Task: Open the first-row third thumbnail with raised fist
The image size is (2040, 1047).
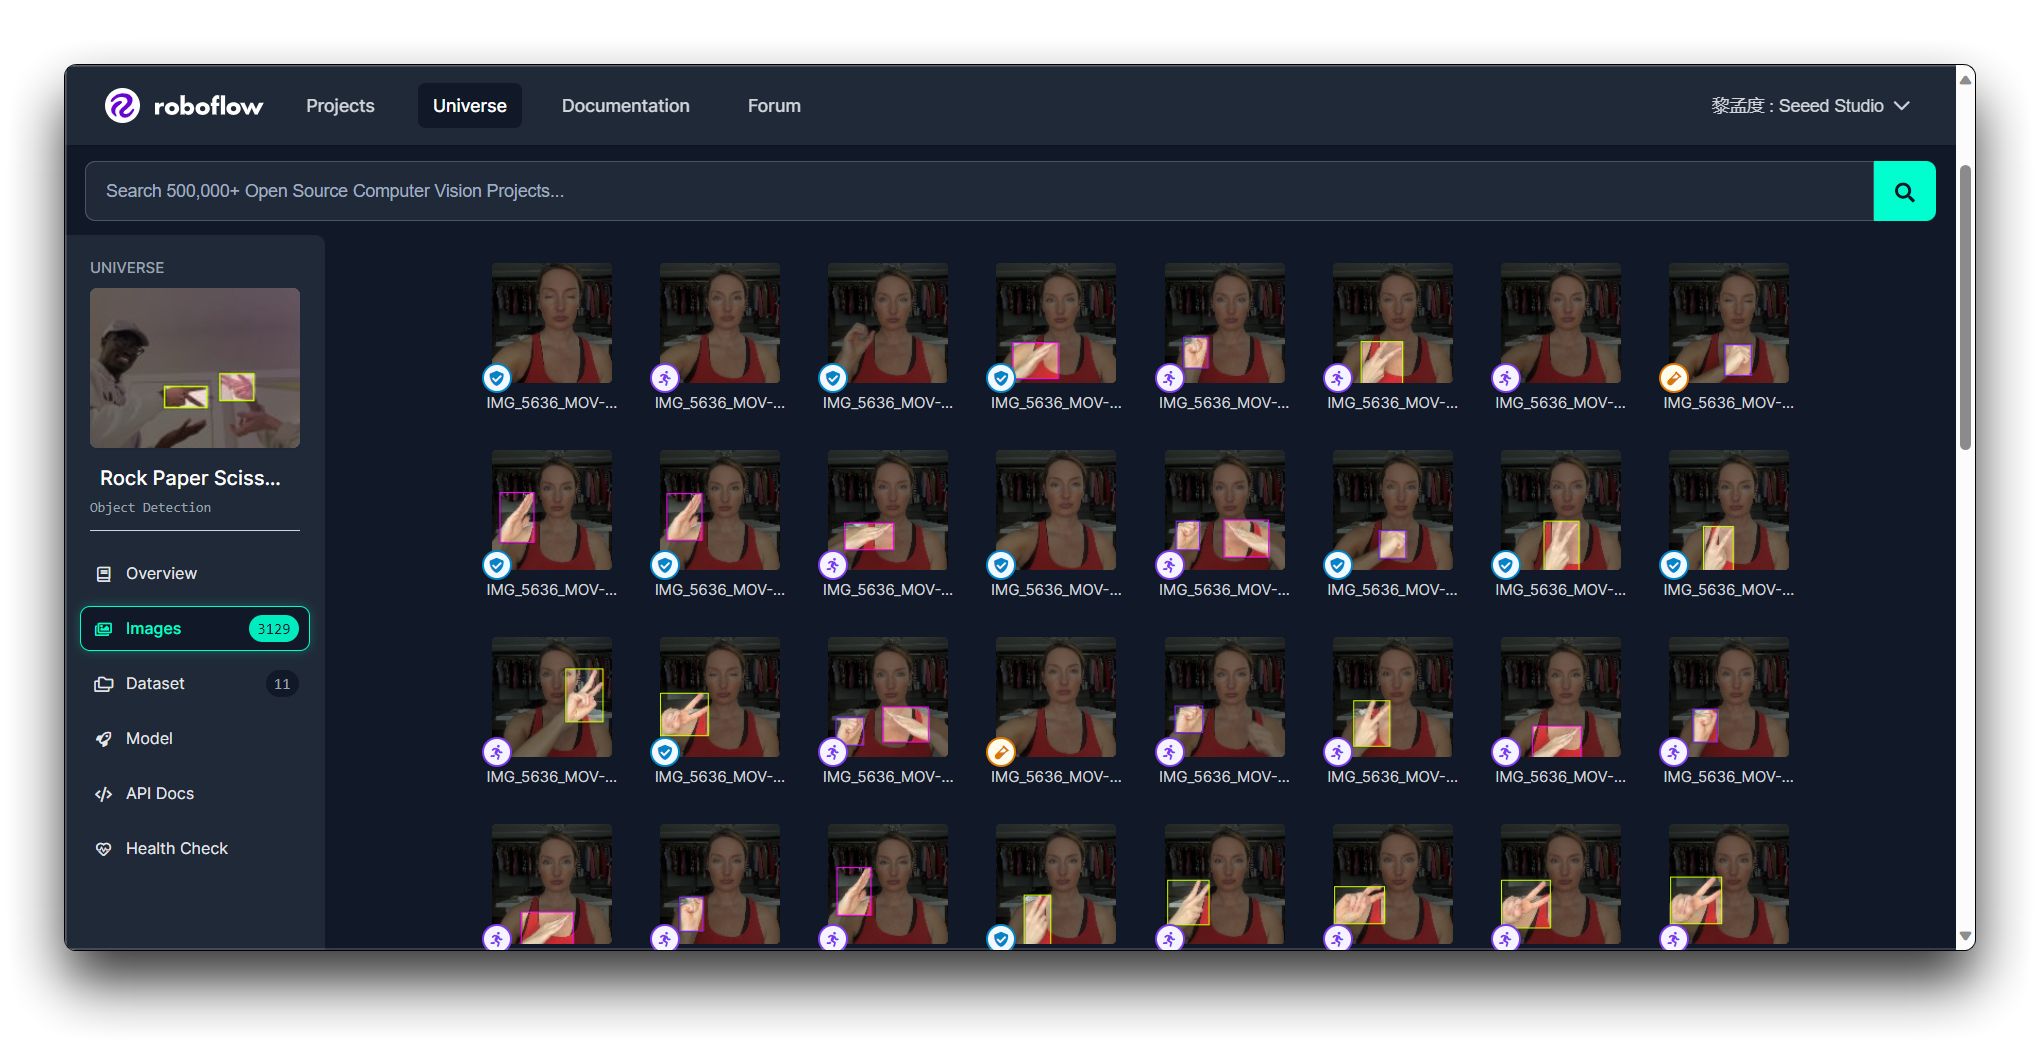Action: point(888,323)
